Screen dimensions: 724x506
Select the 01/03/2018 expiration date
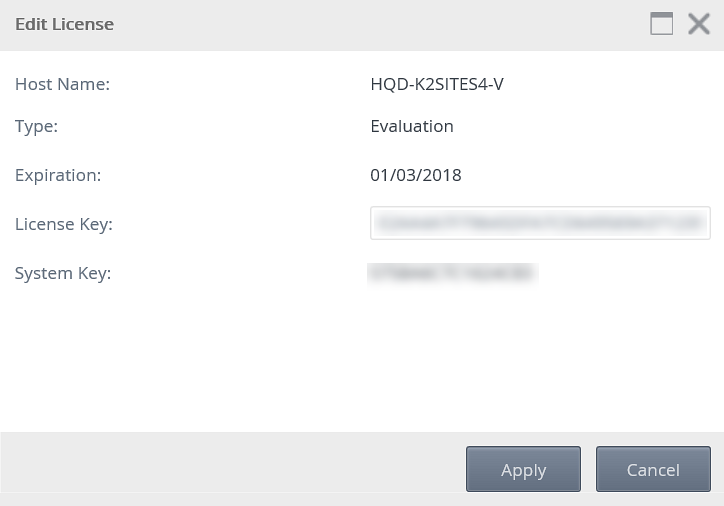pyautogui.click(x=416, y=175)
